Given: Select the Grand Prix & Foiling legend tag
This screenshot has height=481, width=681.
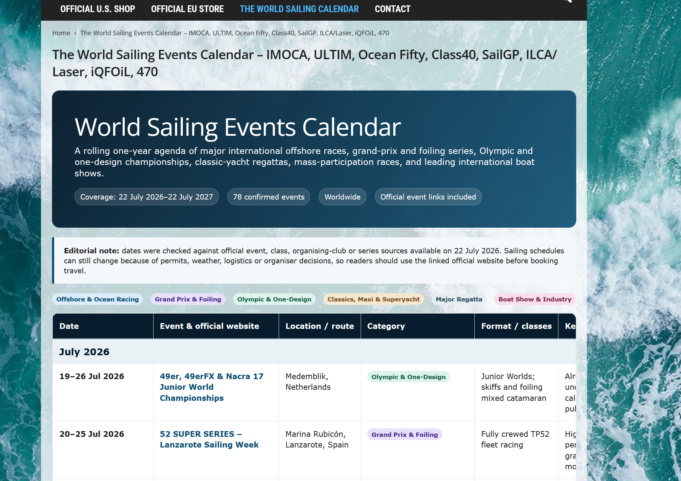Looking at the screenshot, I should click(188, 299).
